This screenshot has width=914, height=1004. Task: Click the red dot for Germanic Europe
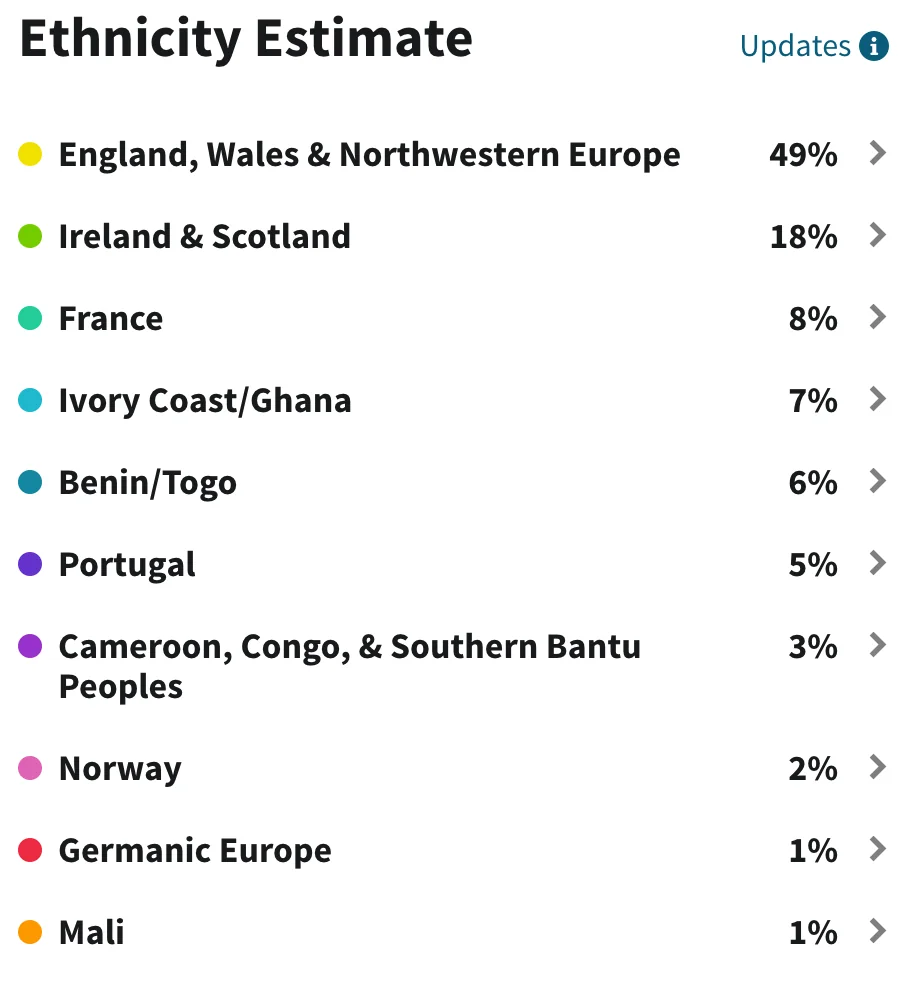pos(31,848)
